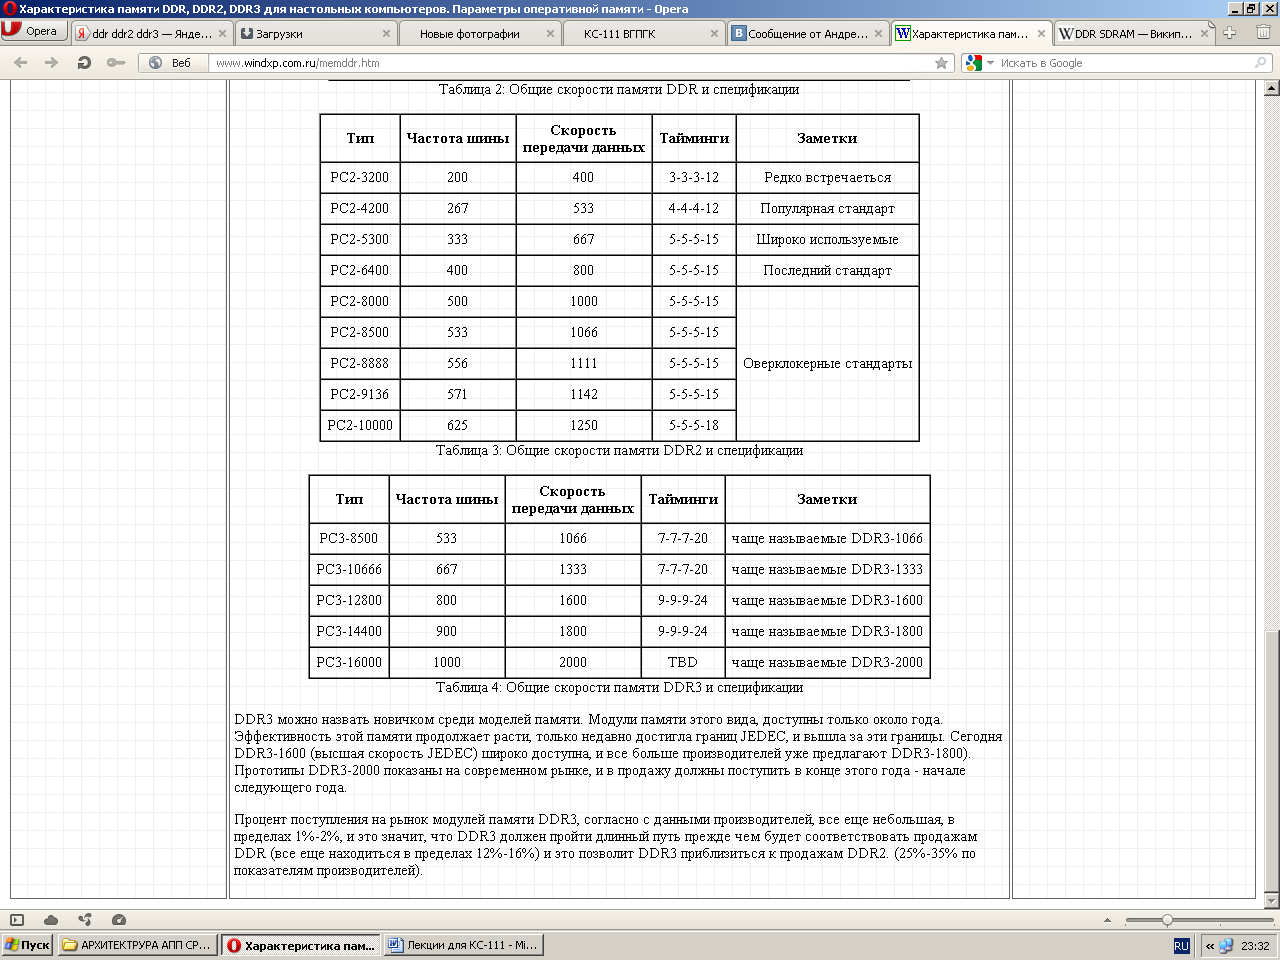
Task: Close the Характеристика пам... tab
Action: pyautogui.click(x=1041, y=33)
